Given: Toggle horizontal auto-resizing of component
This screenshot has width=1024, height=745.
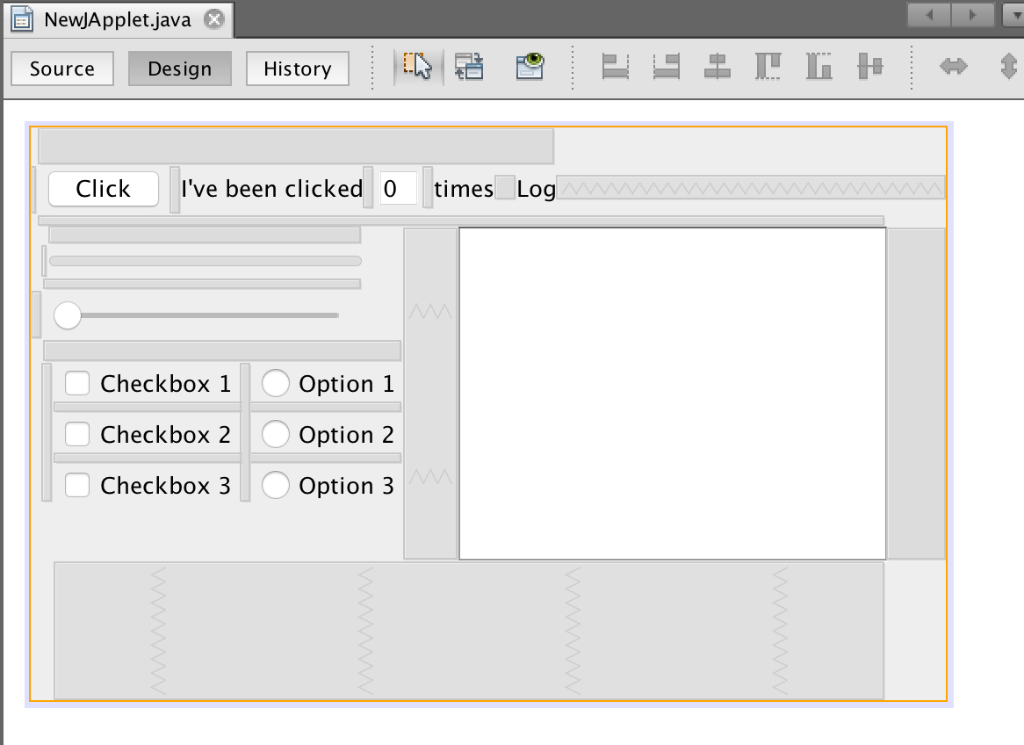Looking at the screenshot, I should pos(953,66).
